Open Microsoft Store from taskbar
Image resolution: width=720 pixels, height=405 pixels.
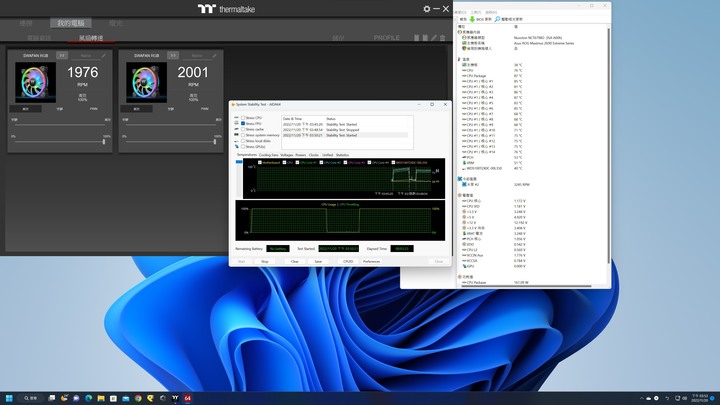113,398
